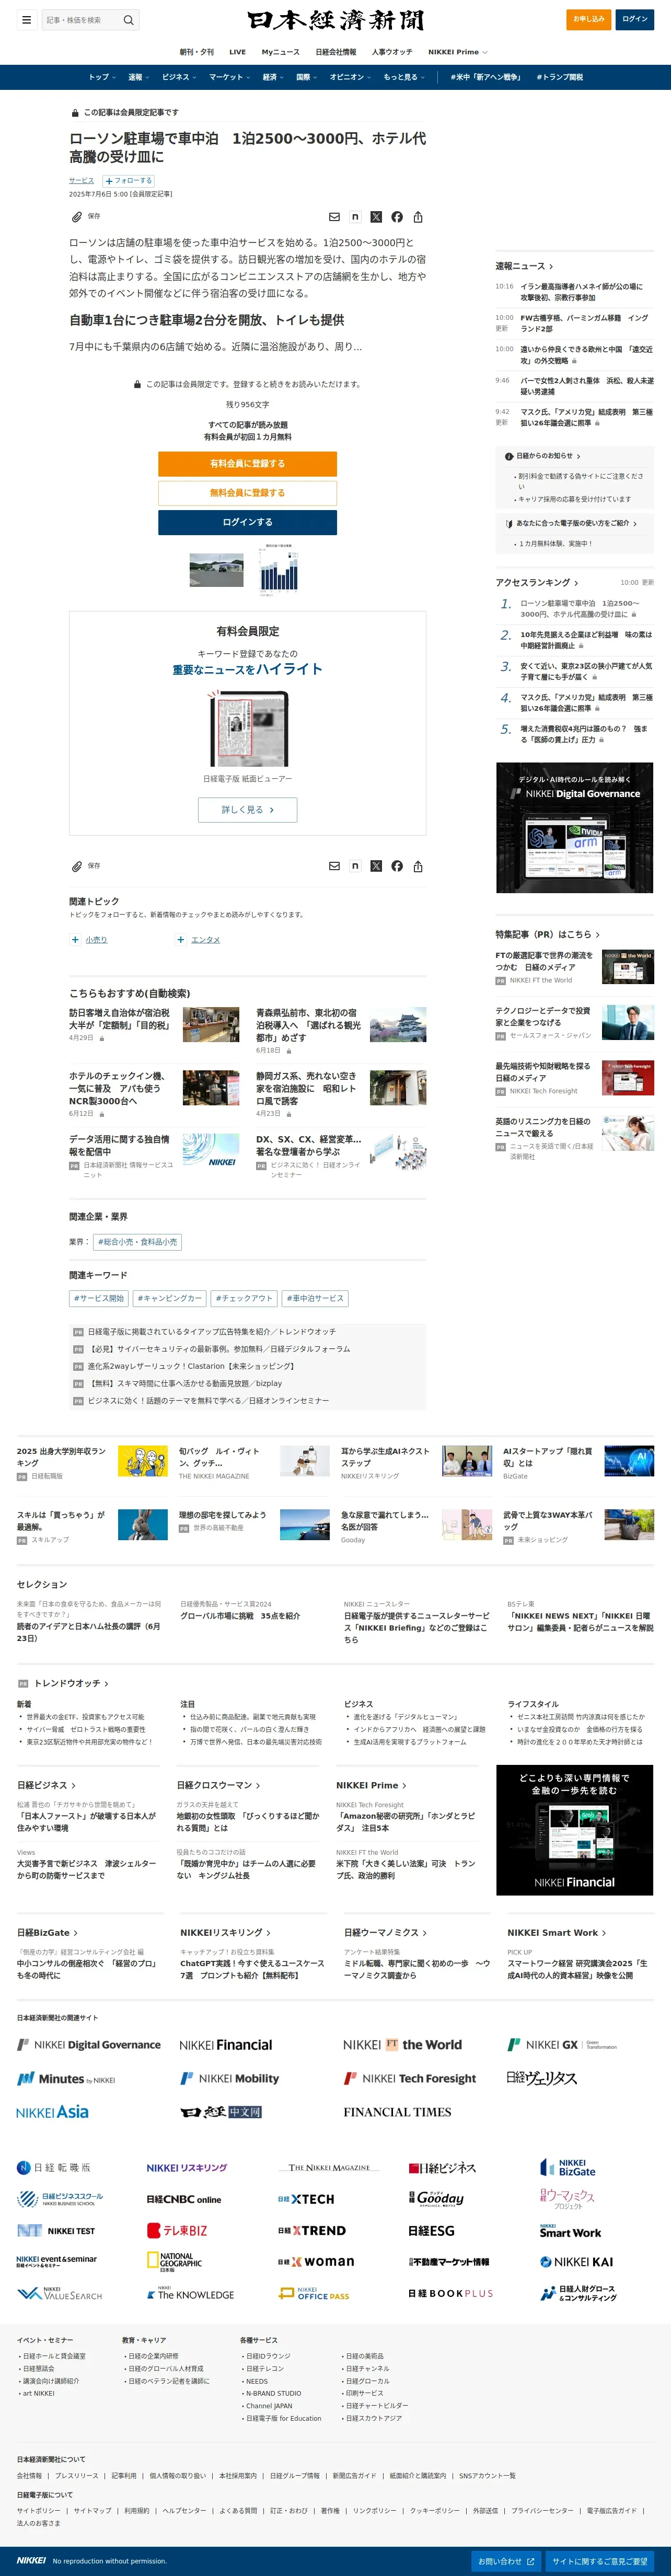Image resolution: width=671 pixels, height=2576 pixels.
Task: Share on note via the 'n' icon under the date line
Action: [355, 217]
